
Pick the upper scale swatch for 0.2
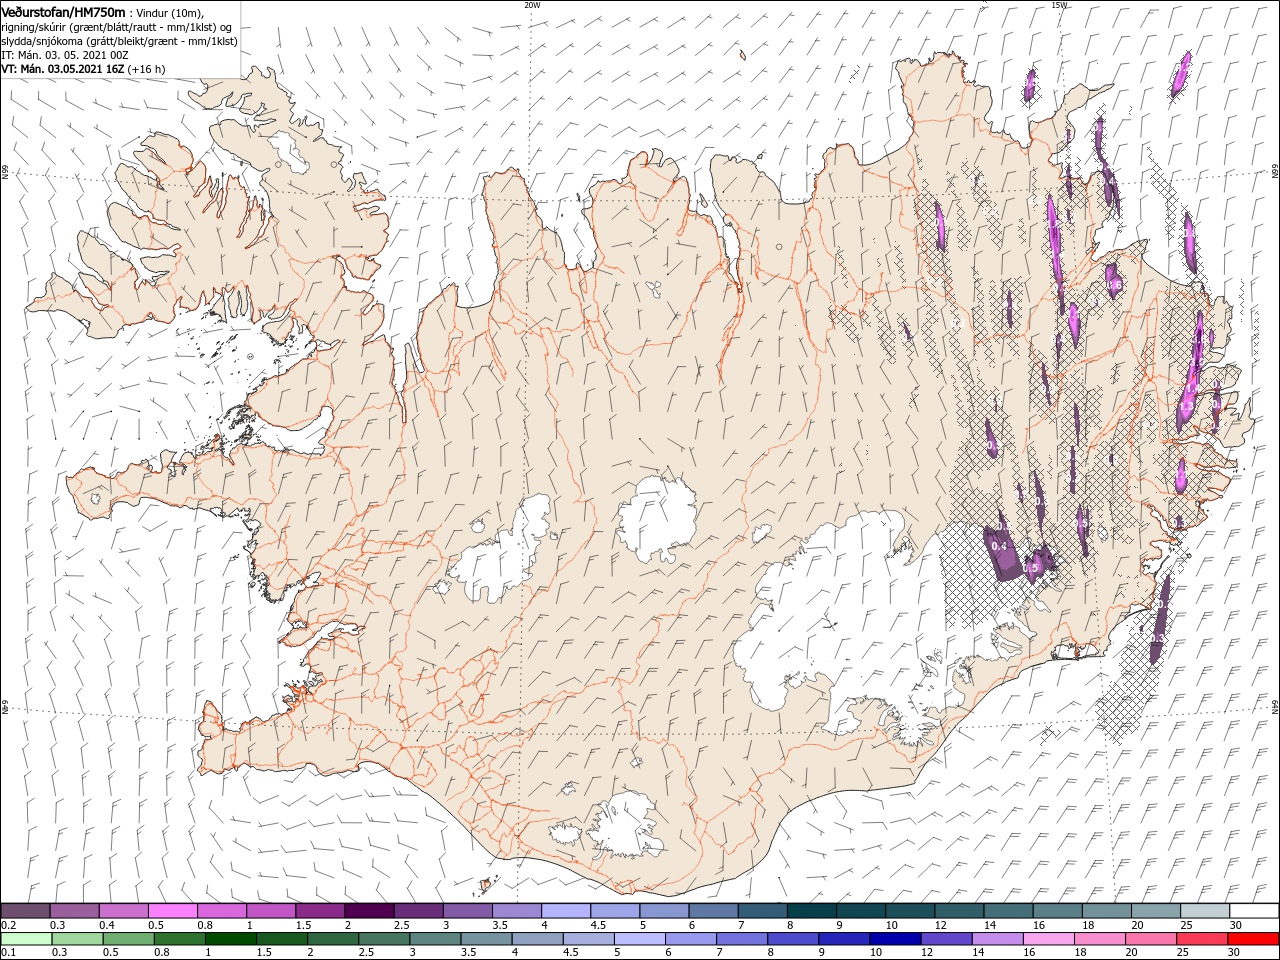[x=25, y=911]
